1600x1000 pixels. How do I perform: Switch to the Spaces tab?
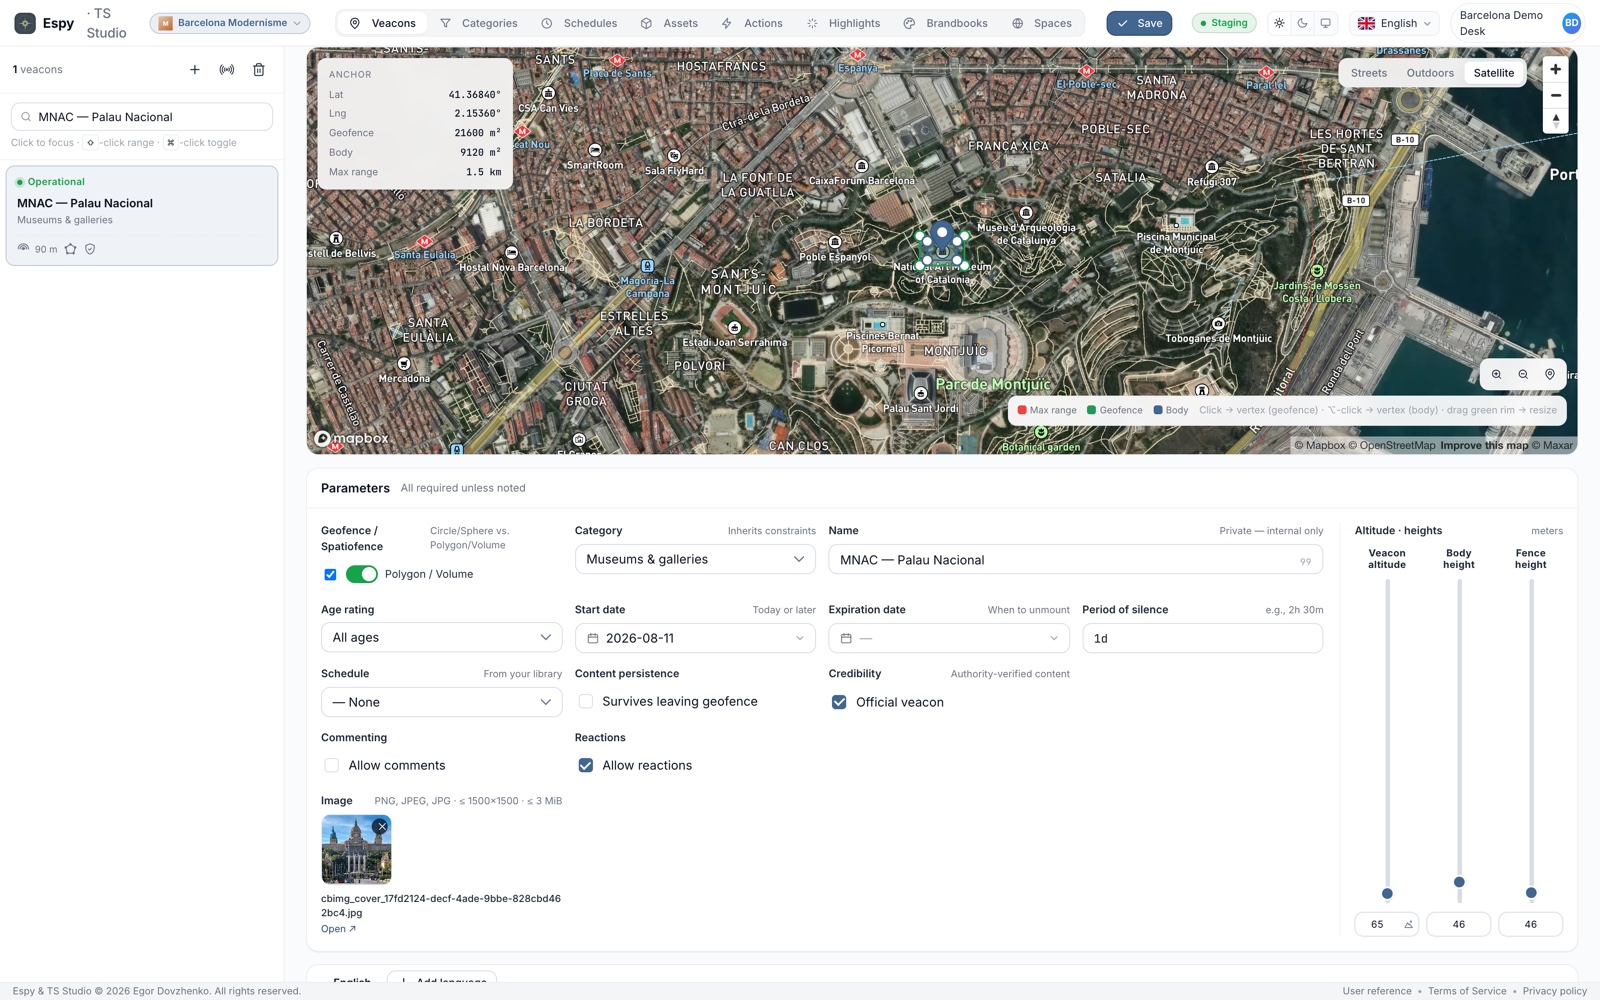click(1042, 23)
